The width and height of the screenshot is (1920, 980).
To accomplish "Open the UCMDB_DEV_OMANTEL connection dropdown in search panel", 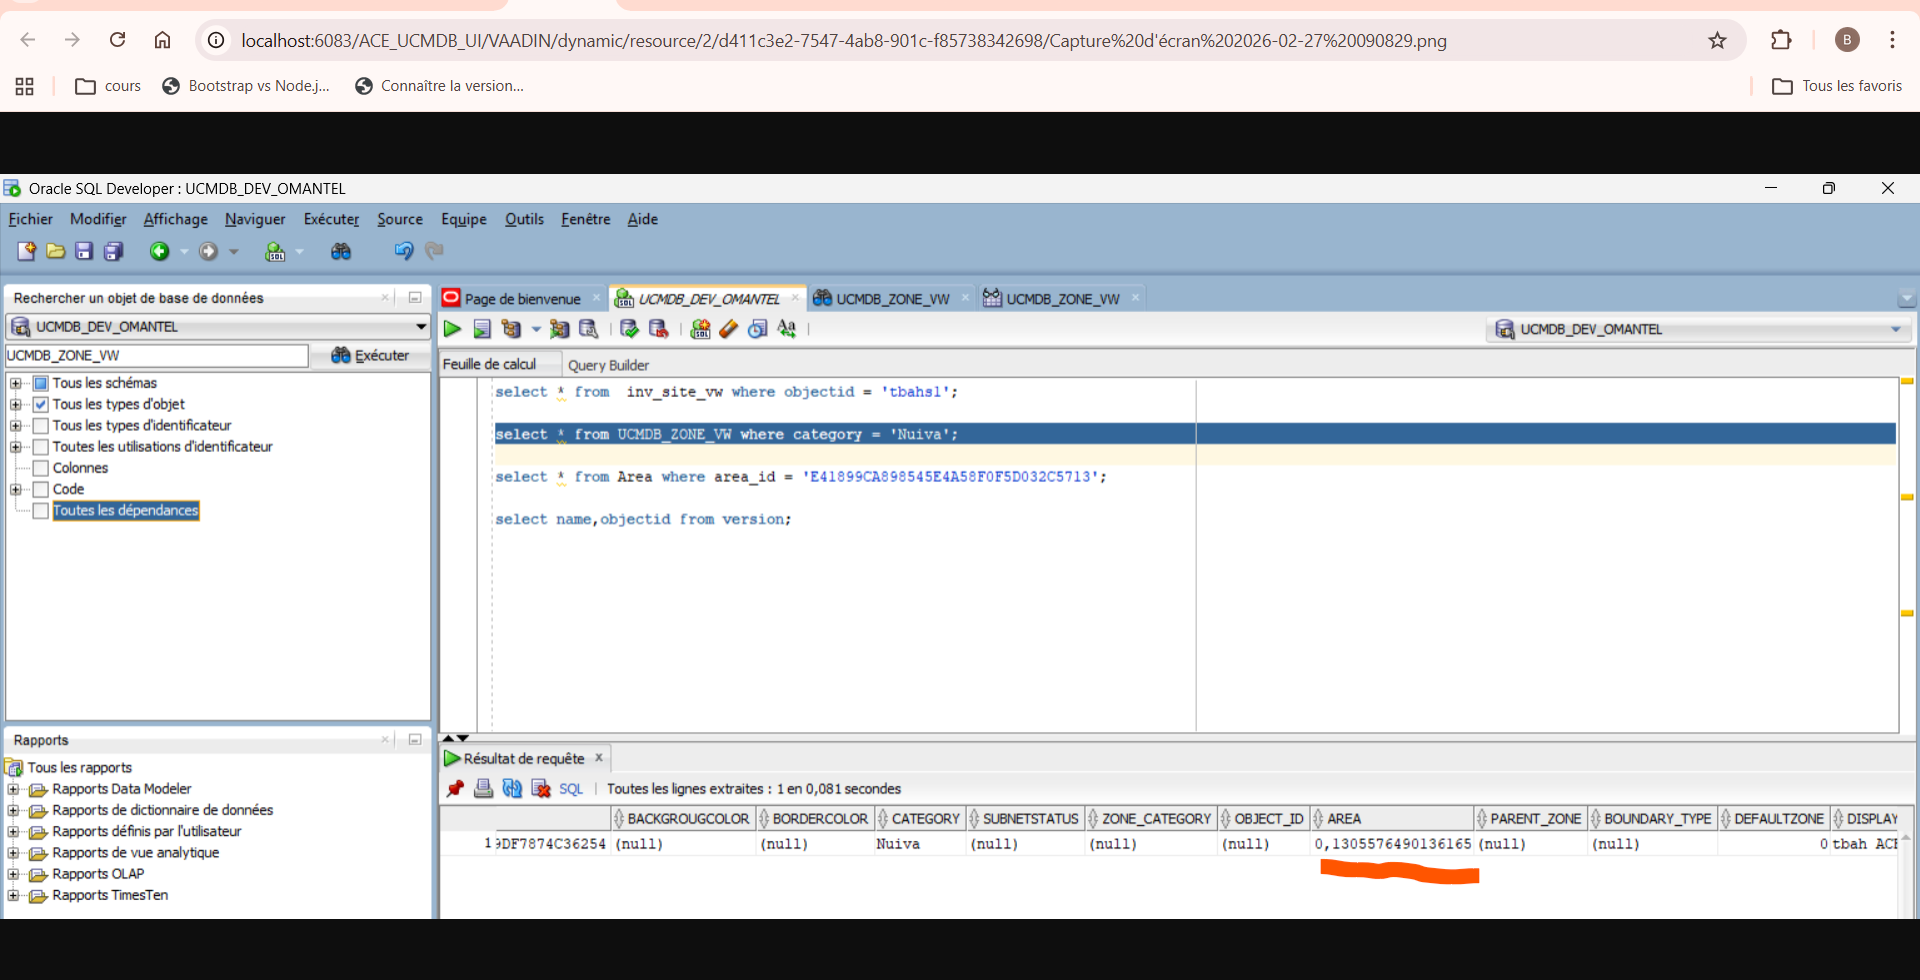I will click(421, 327).
